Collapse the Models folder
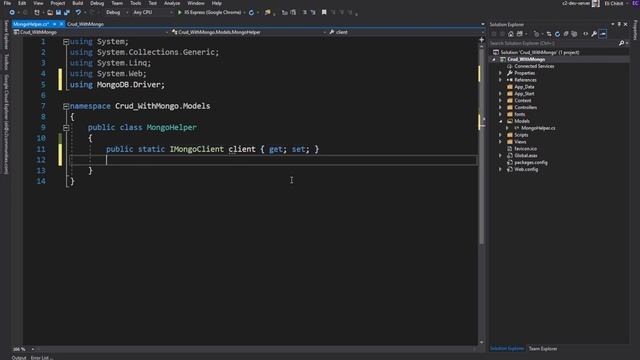 (x=500, y=122)
